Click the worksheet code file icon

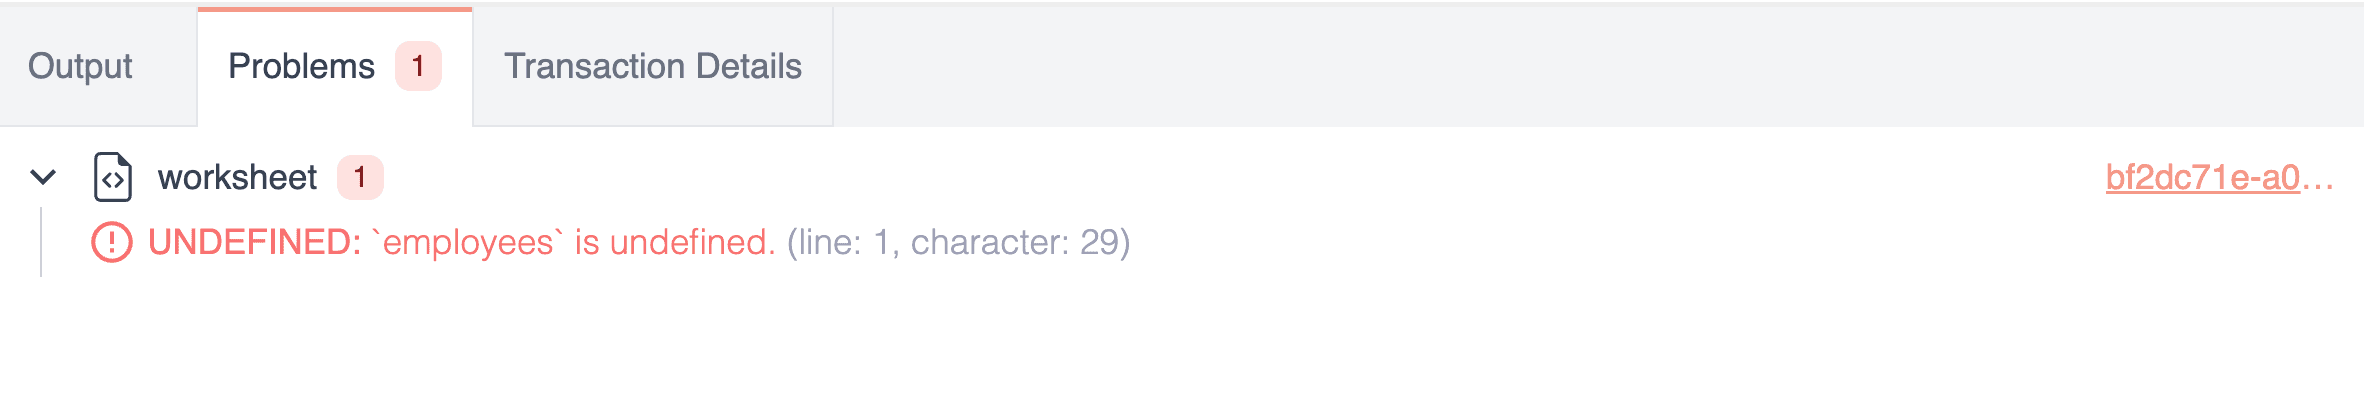pyautogui.click(x=113, y=177)
